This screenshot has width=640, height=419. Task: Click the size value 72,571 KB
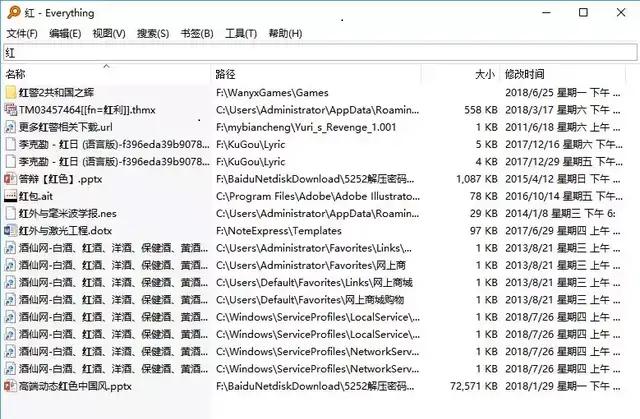474,386
